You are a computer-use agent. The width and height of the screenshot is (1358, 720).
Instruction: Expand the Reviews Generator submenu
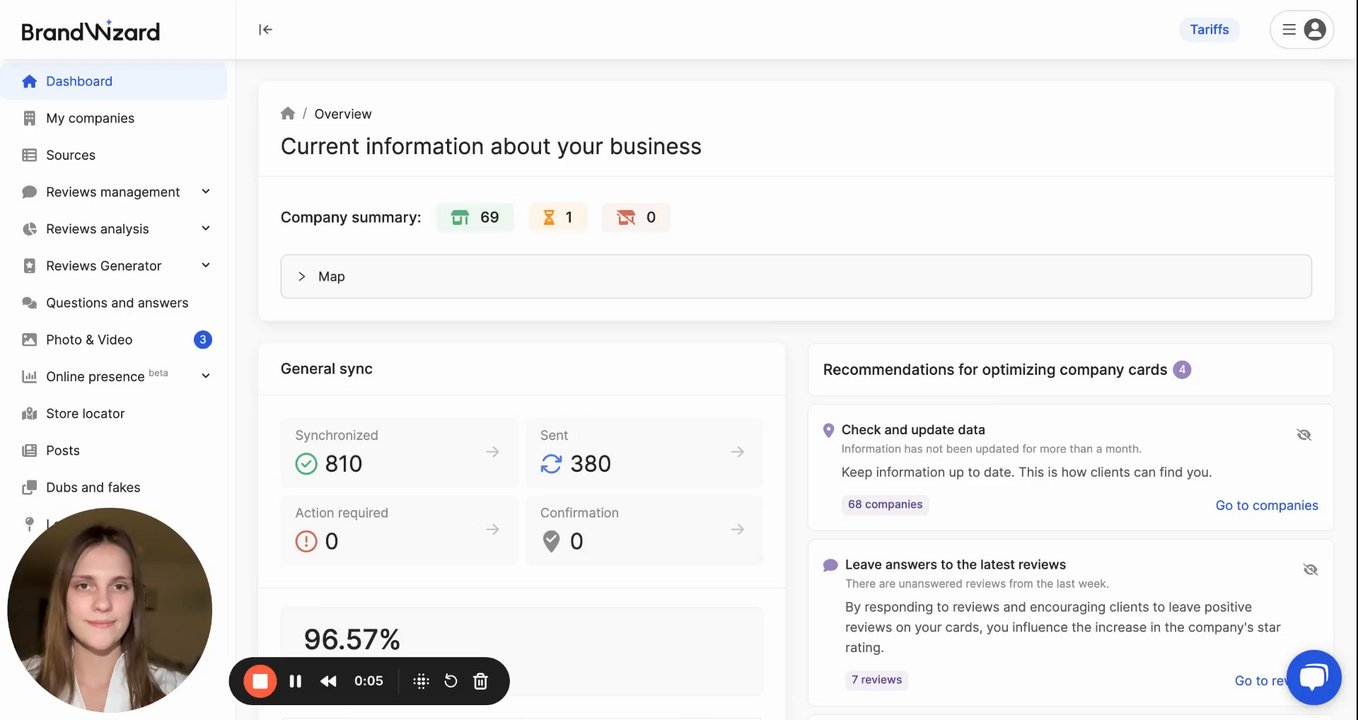pyautogui.click(x=206, y=266)
